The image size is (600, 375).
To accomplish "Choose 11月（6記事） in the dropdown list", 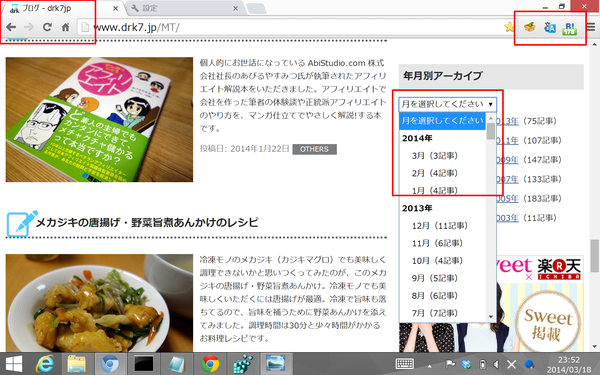I will pos(442,243).
